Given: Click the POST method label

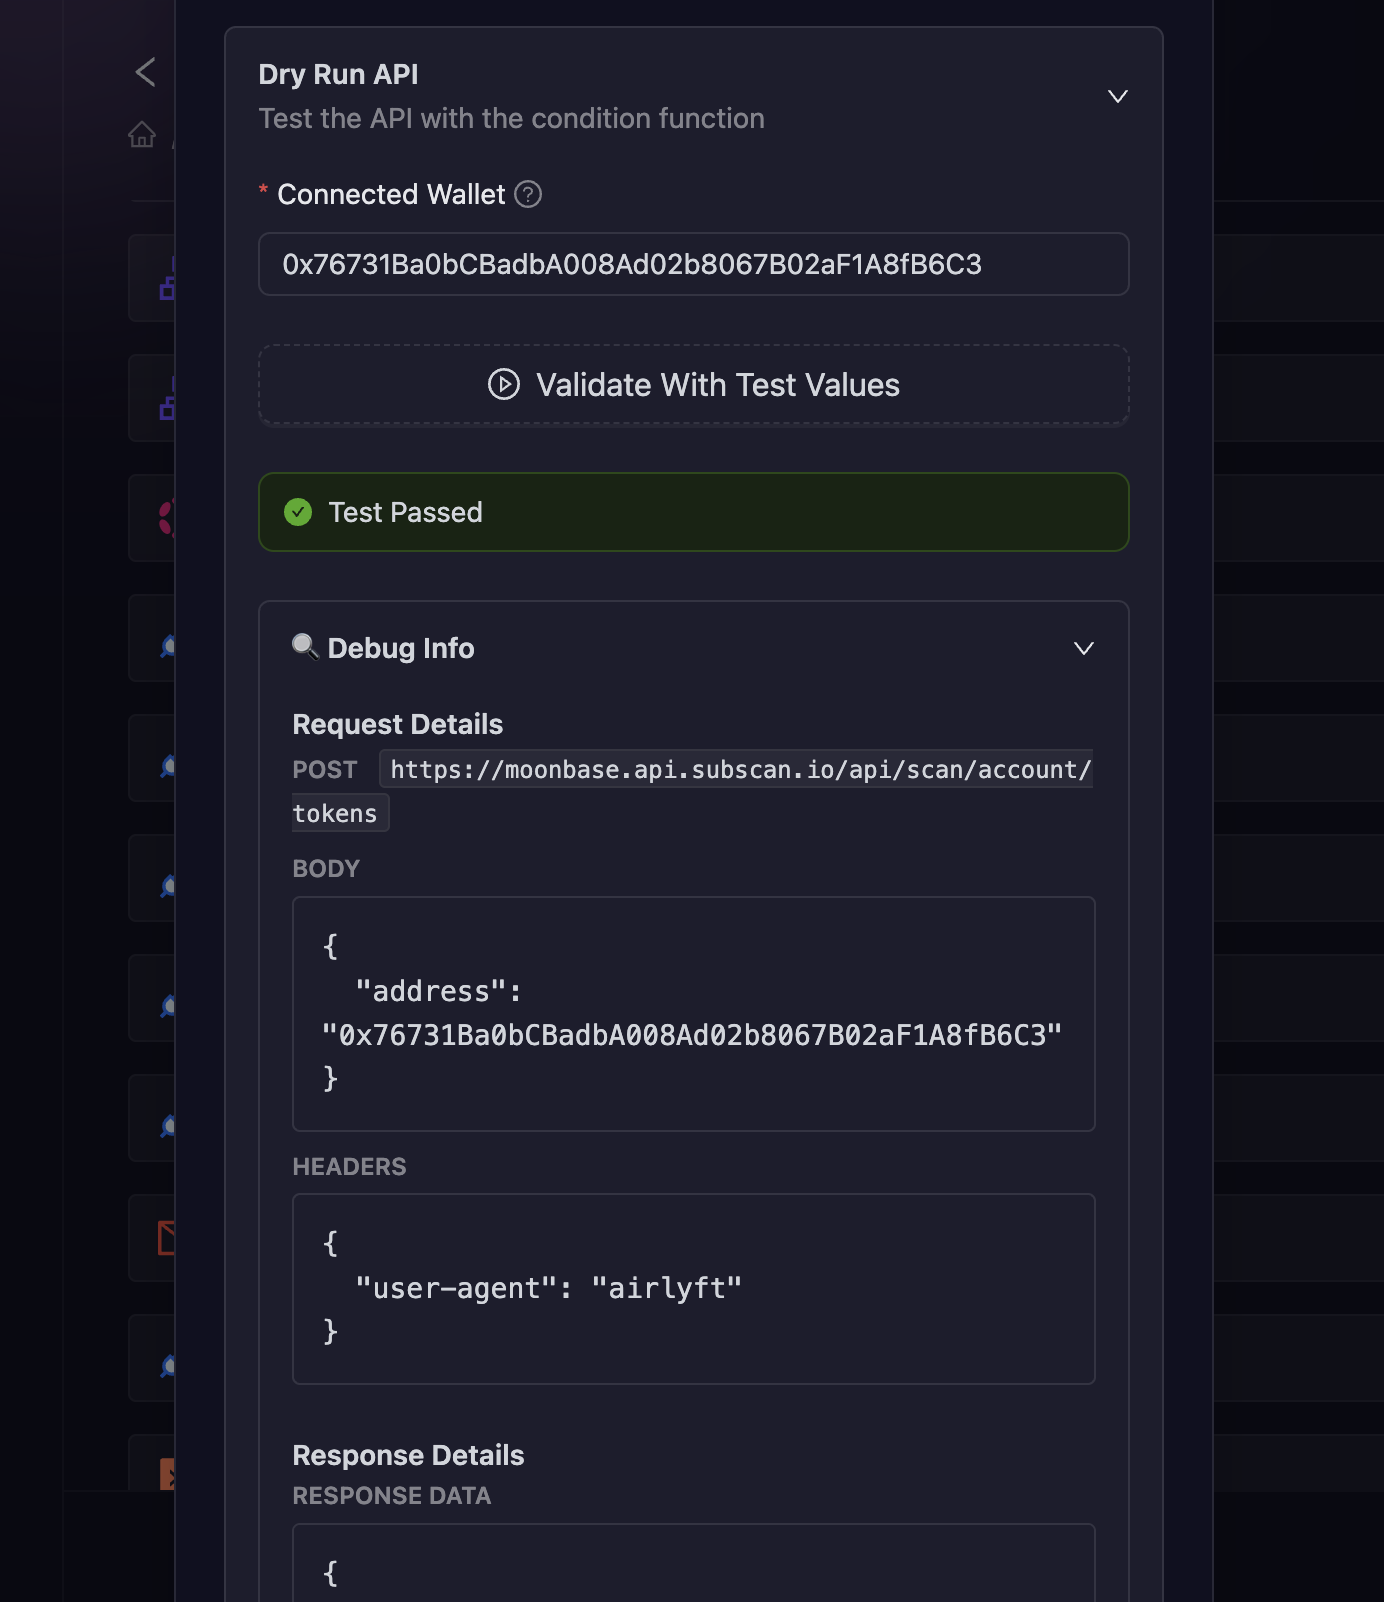Looking at the screenshot, I should click(x=325, y=769).
